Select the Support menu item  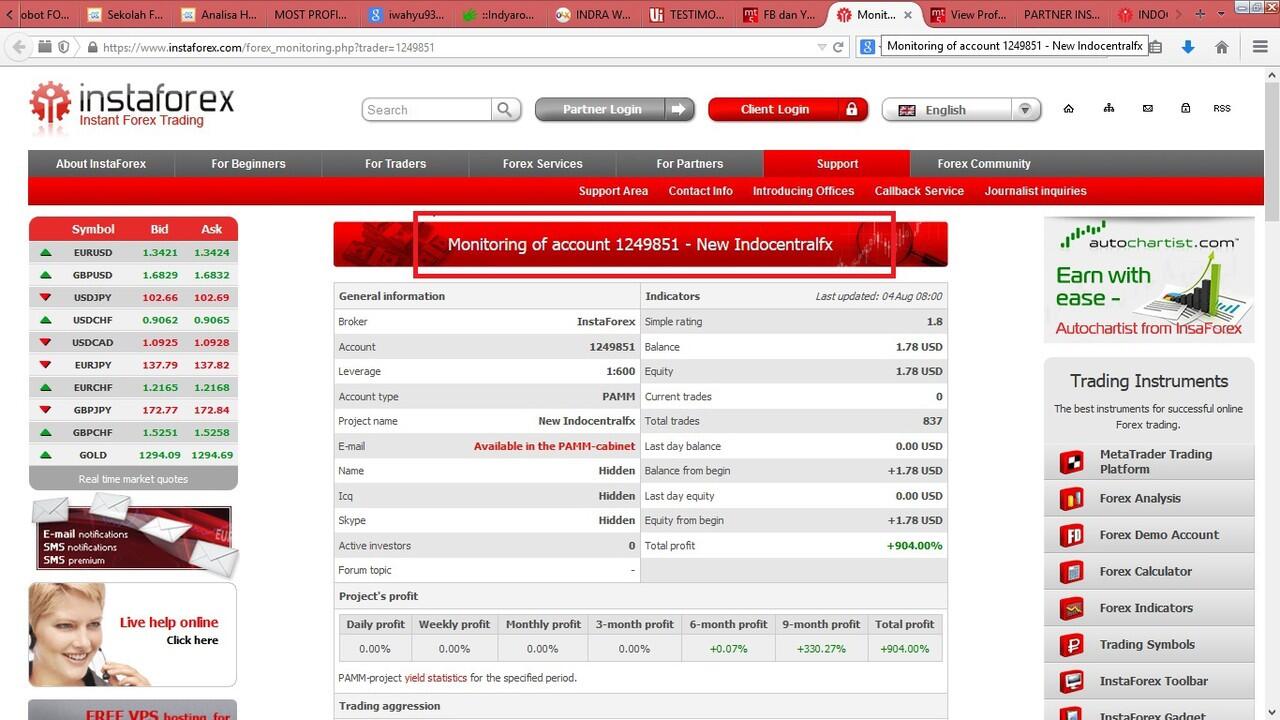(837, 164)
